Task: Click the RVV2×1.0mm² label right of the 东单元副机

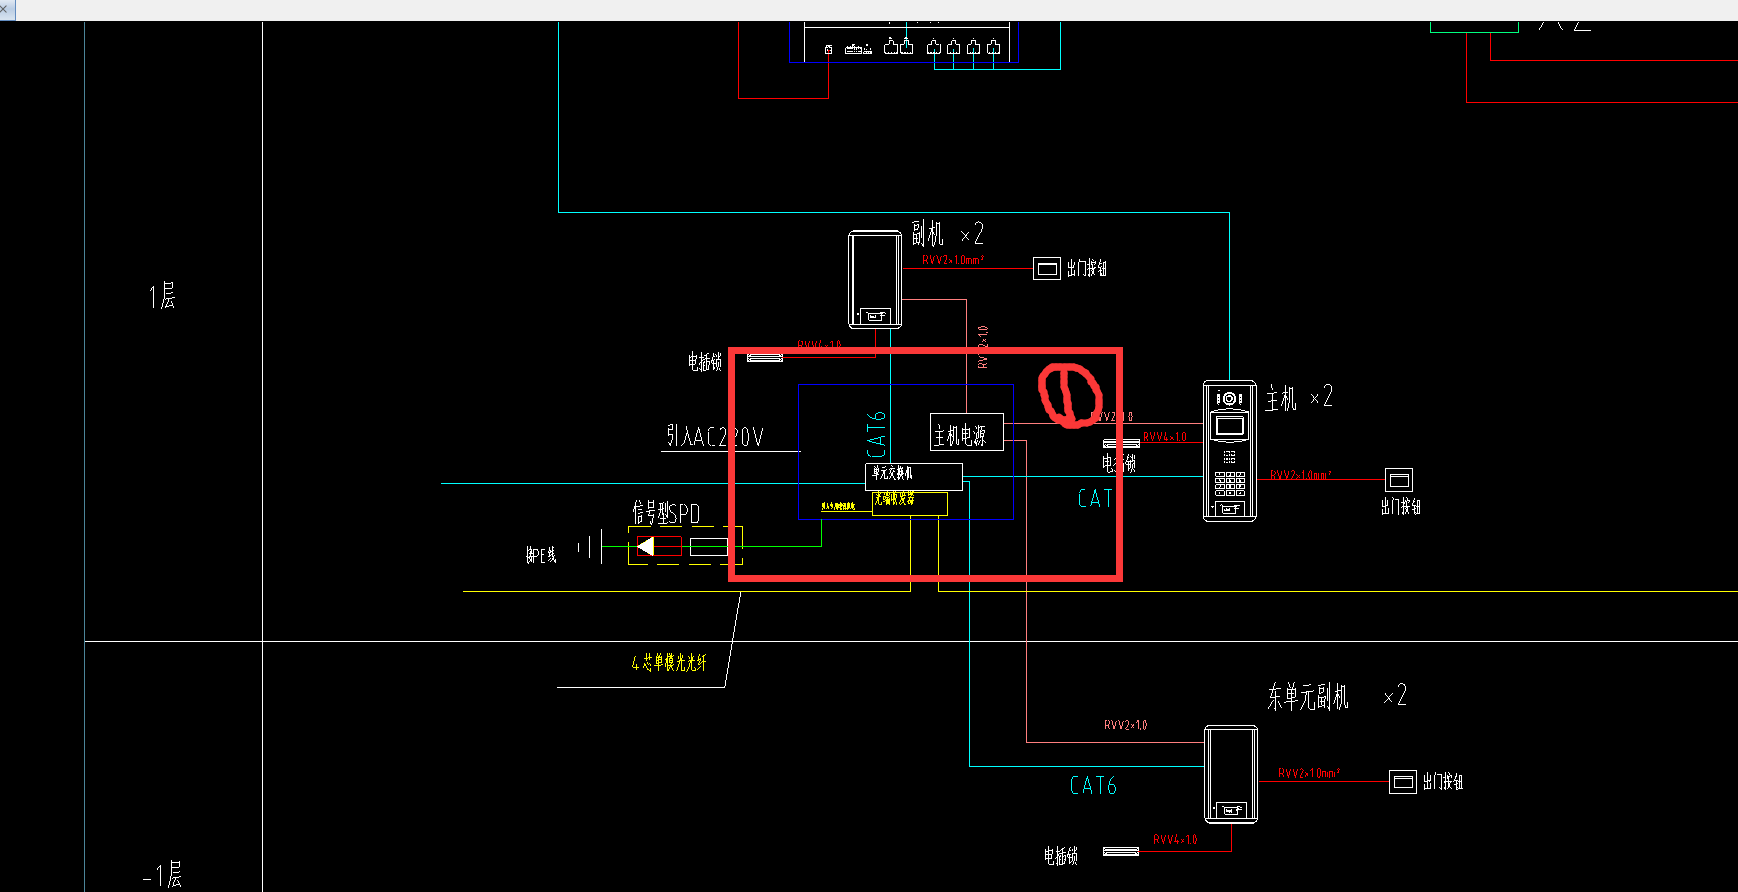Action: [1309, 773]
